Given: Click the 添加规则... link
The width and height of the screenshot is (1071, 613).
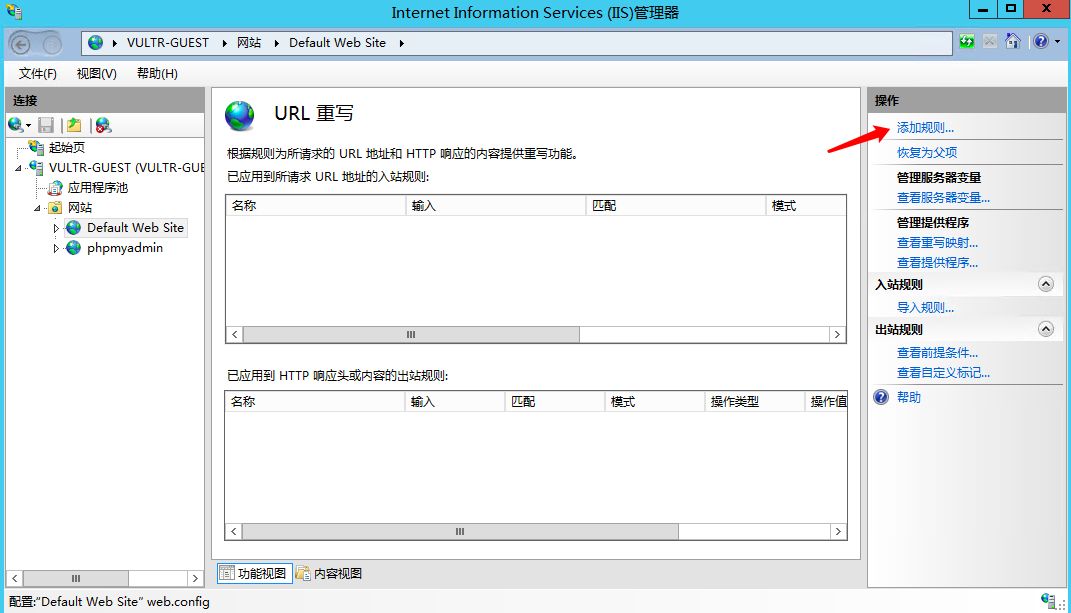Looking at the screenshot, I should click(925, 128).
